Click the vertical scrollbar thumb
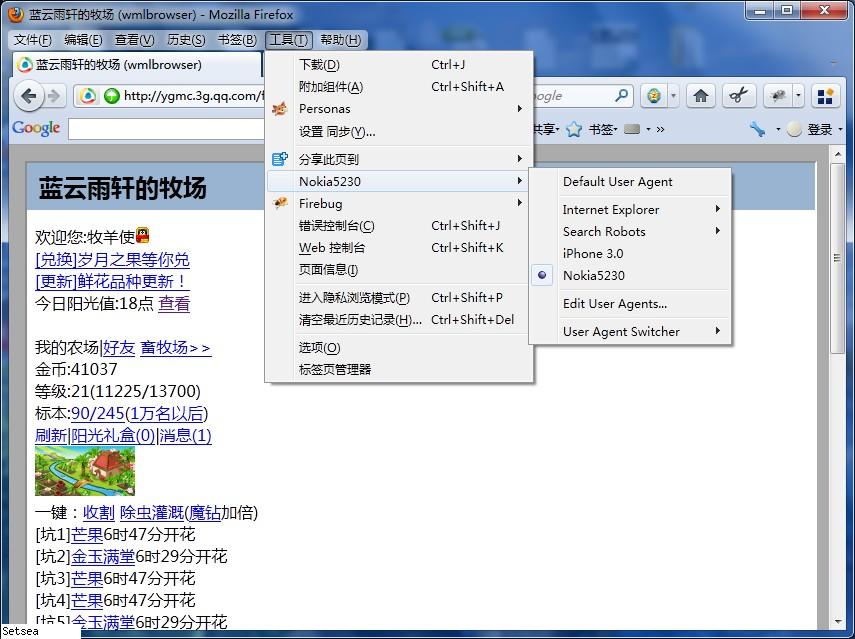This screenshot has width=855, height=639. click(837, 257)
